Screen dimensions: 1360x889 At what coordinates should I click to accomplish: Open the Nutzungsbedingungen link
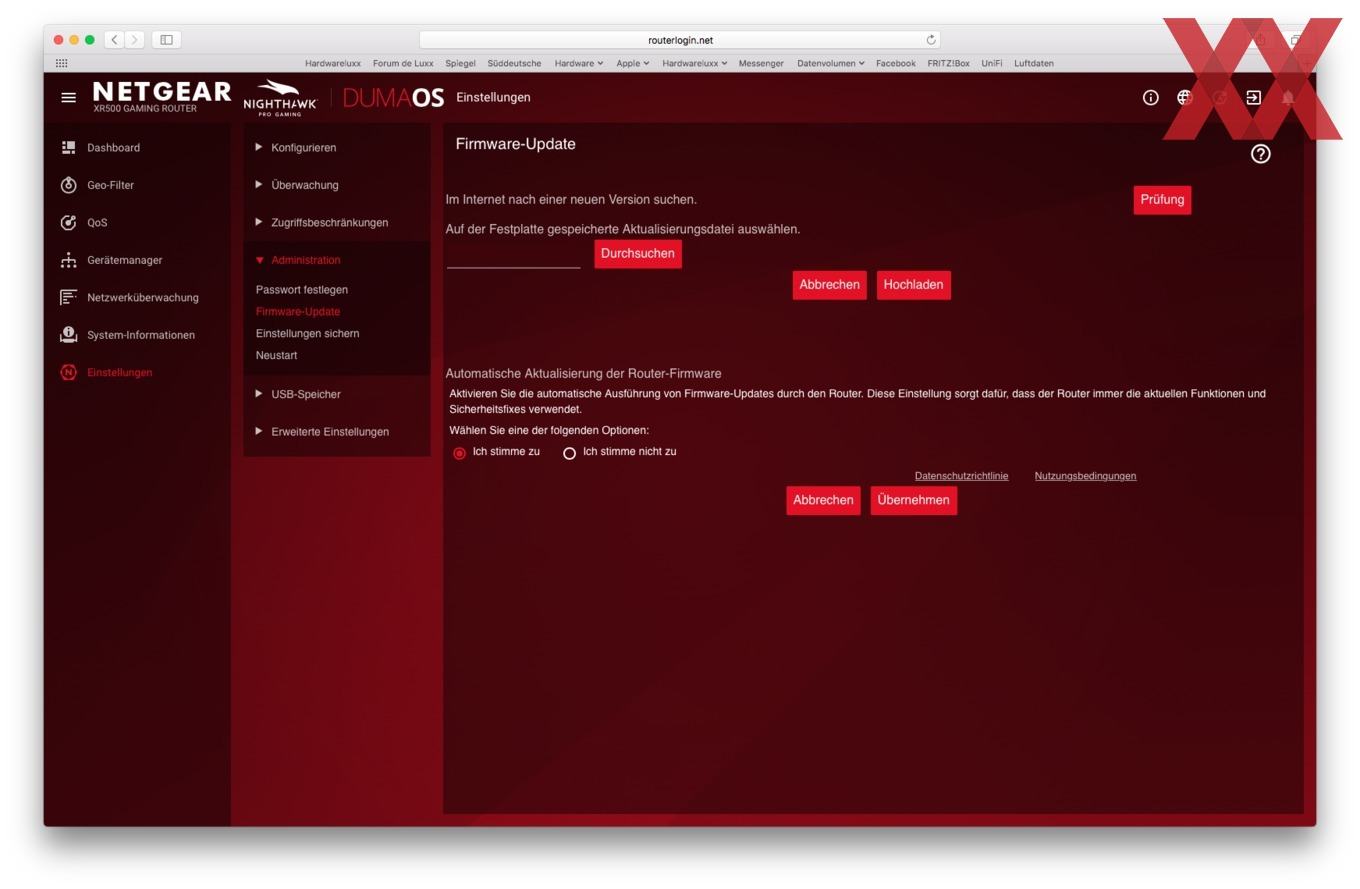pos(1085,476)
